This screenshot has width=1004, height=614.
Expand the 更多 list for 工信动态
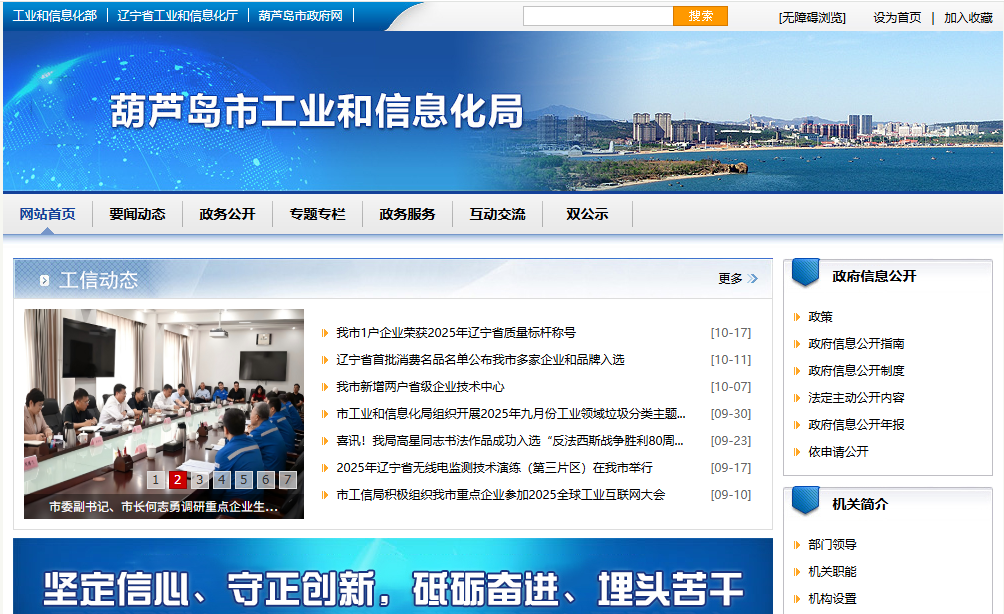pyautogui.click(x=731, y=279)
